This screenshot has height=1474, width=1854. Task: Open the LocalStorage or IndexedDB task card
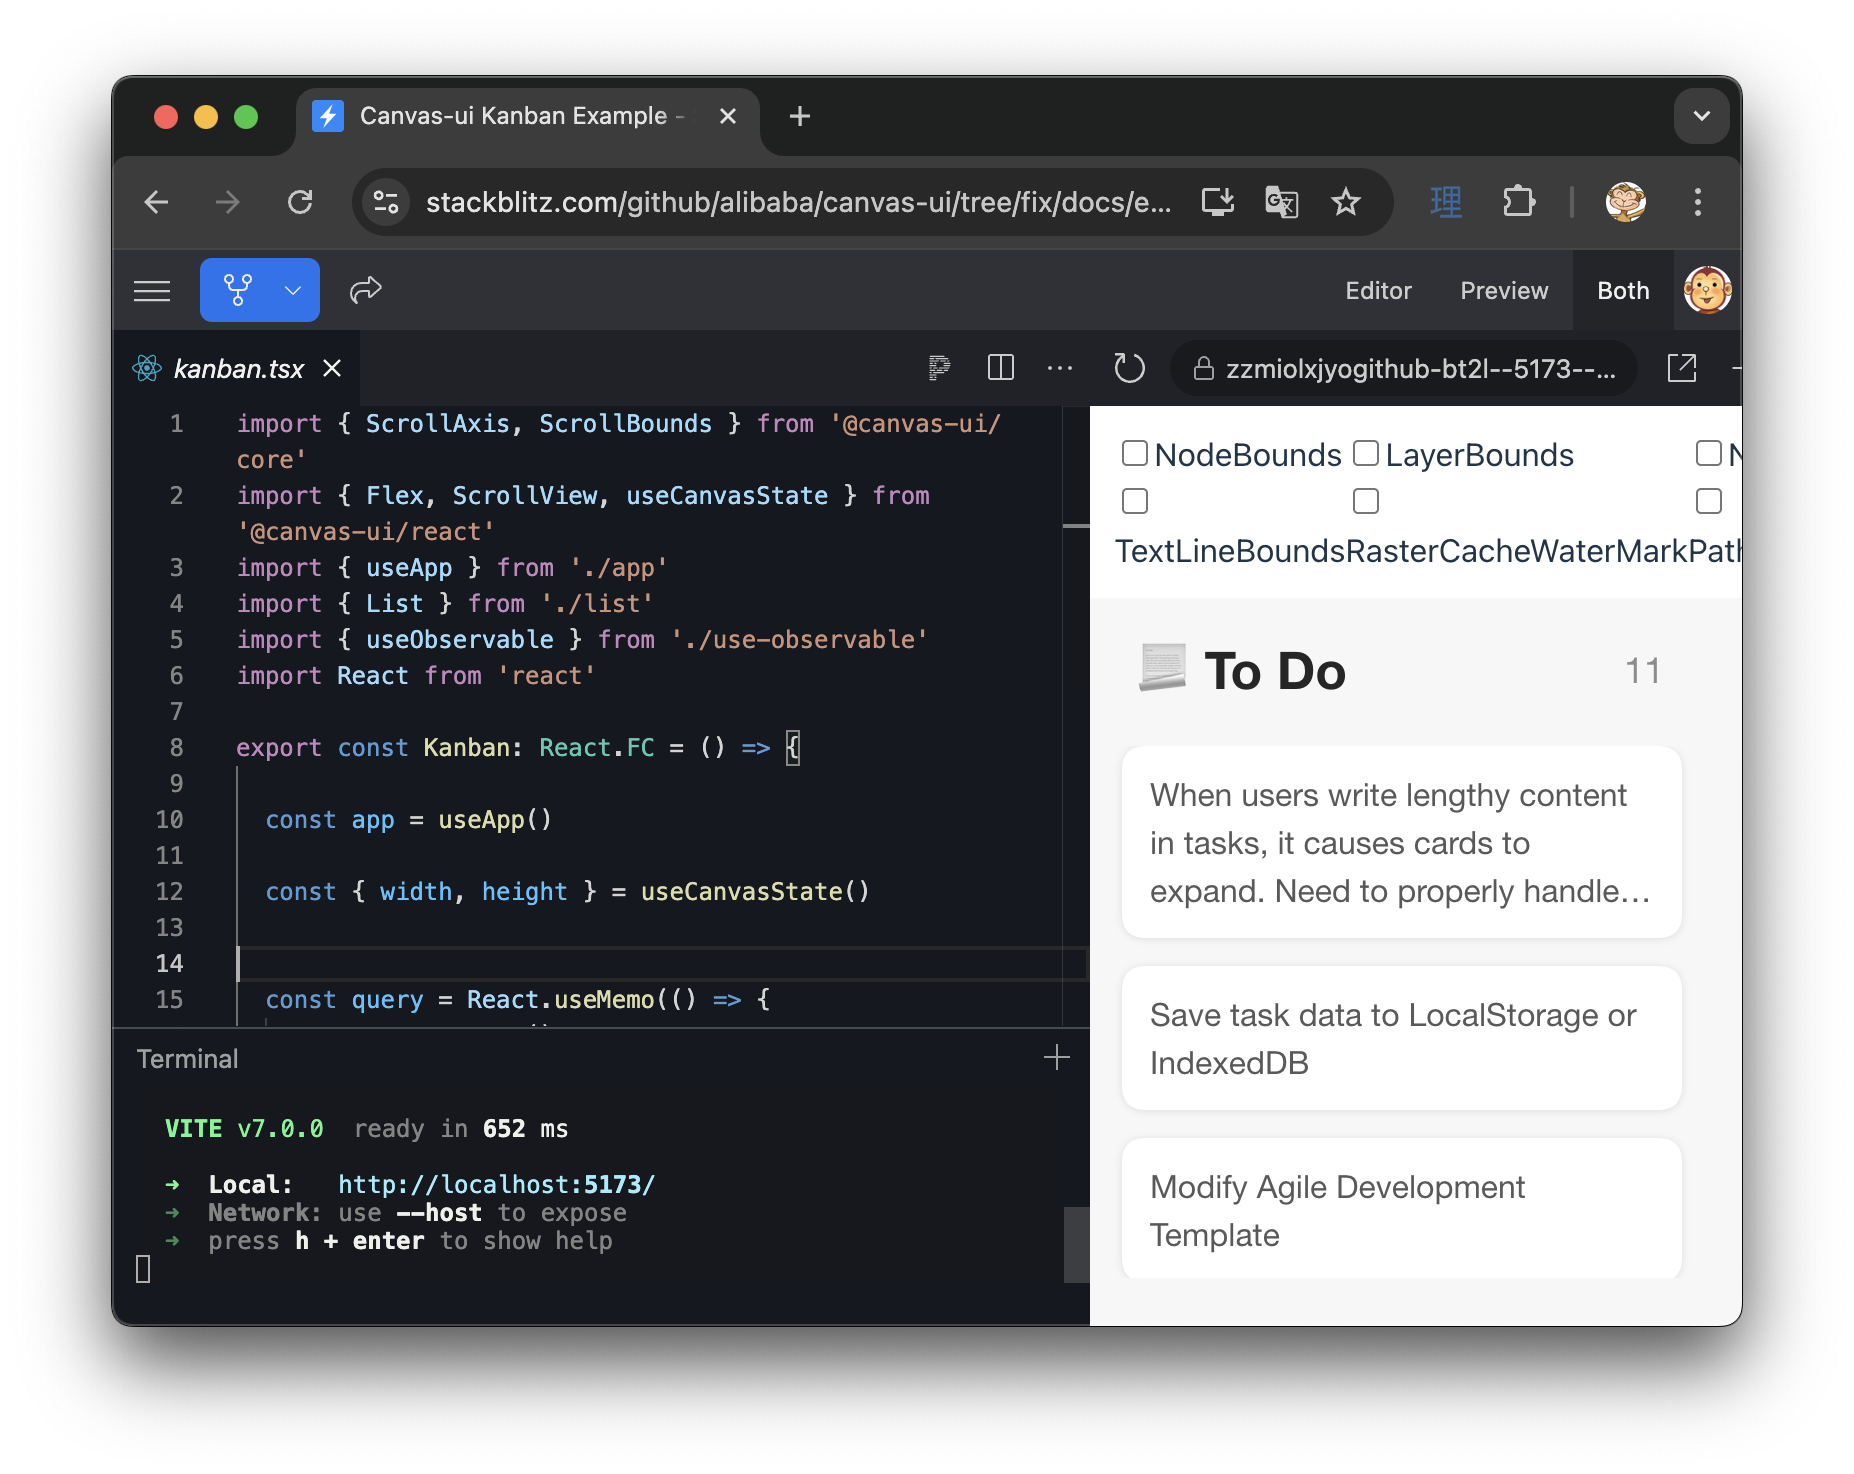tap(1401, 1038)
